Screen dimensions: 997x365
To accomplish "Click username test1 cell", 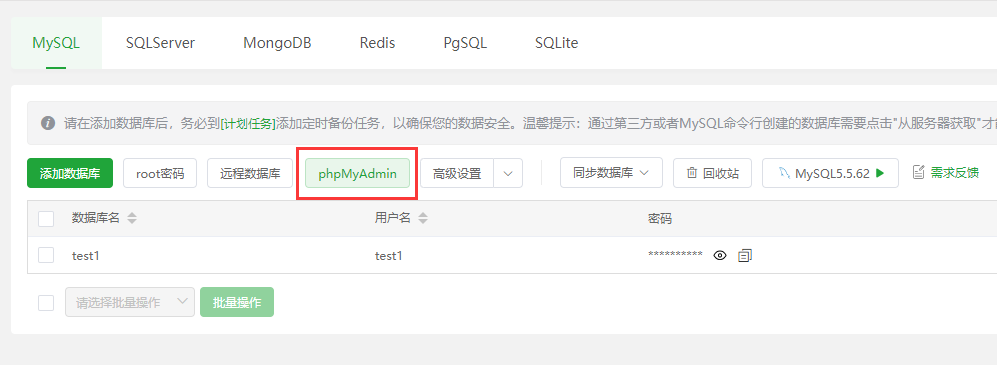I will [389, 256].
